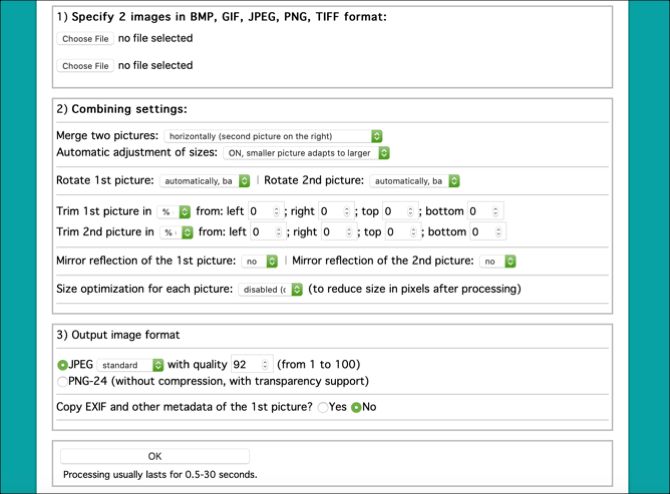
Task: Click the second Choose File button
Action: click(84, 66)
